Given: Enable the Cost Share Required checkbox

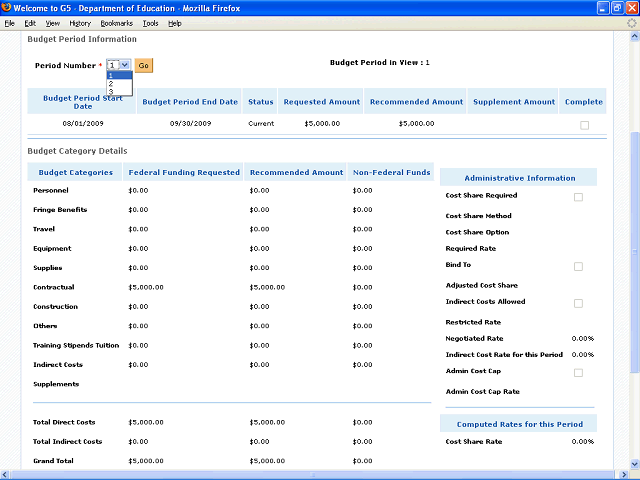Looking at the screenshot, I should 578,197.
